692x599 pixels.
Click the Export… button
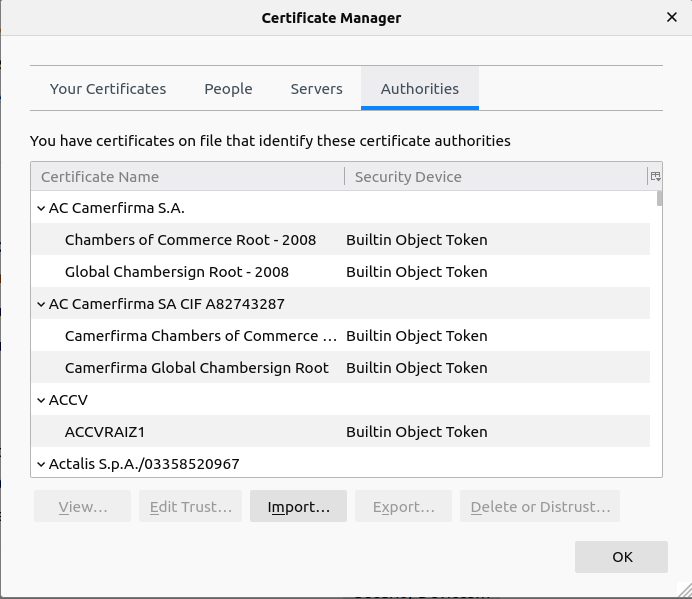tap(403, 506)
